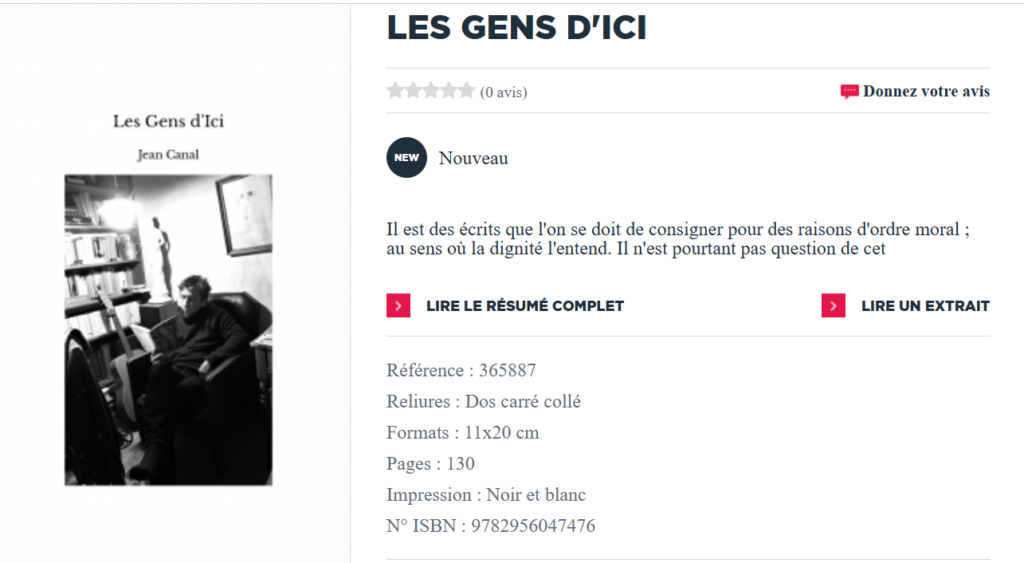Screen dimensions: 1024x563
Task: Click the (0 avis) review count
Action: (504, 93)
